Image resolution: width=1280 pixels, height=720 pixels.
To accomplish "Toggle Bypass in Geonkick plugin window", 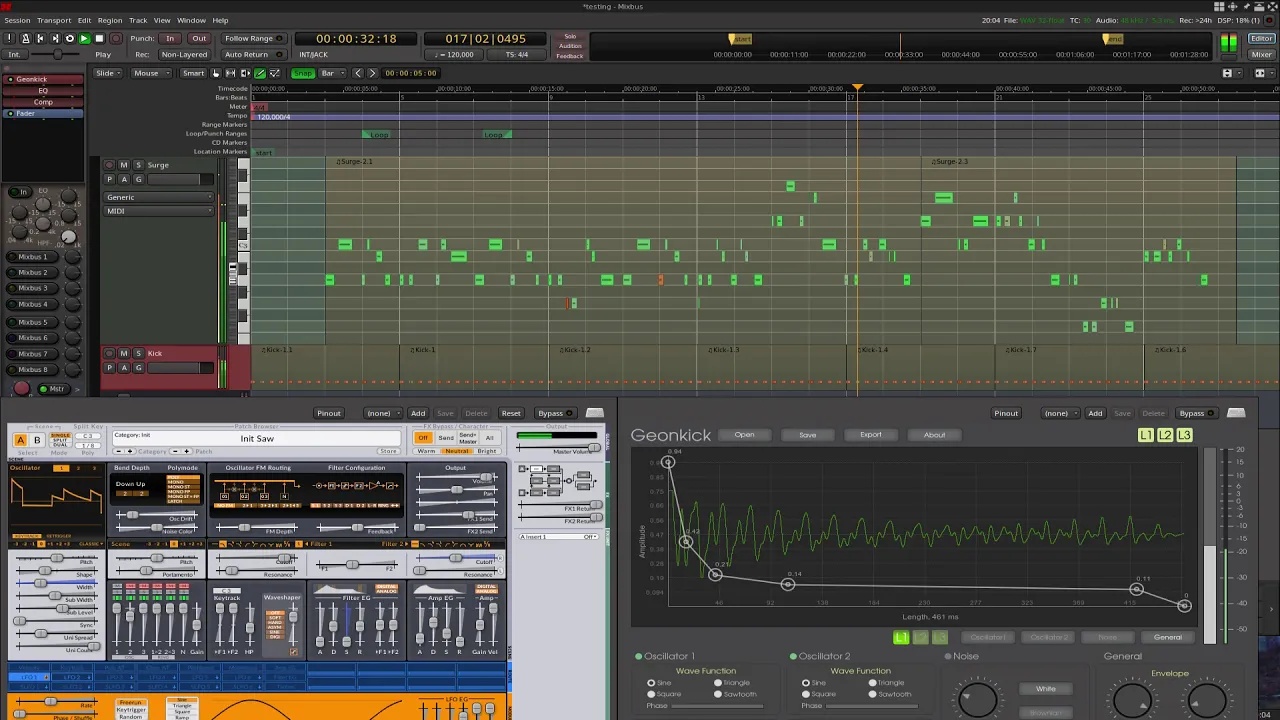I will [1197, 413].
